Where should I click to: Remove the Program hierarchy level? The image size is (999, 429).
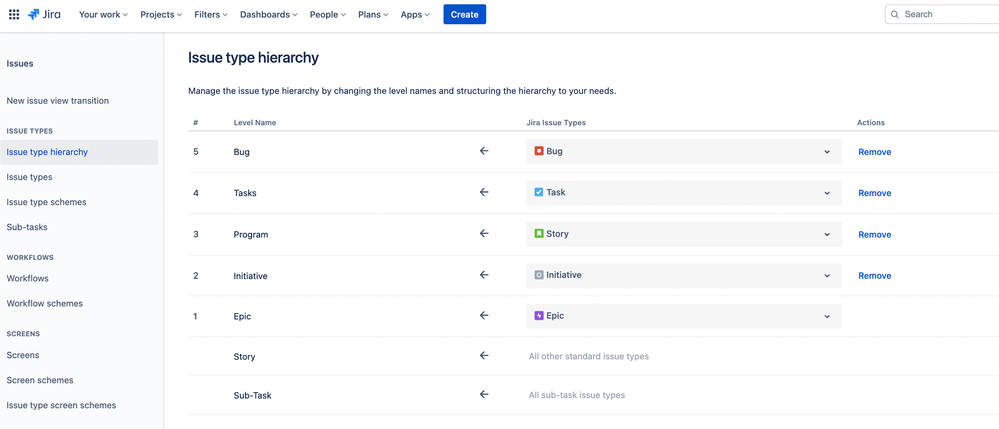pyautogui.click(x=874, y=234)
